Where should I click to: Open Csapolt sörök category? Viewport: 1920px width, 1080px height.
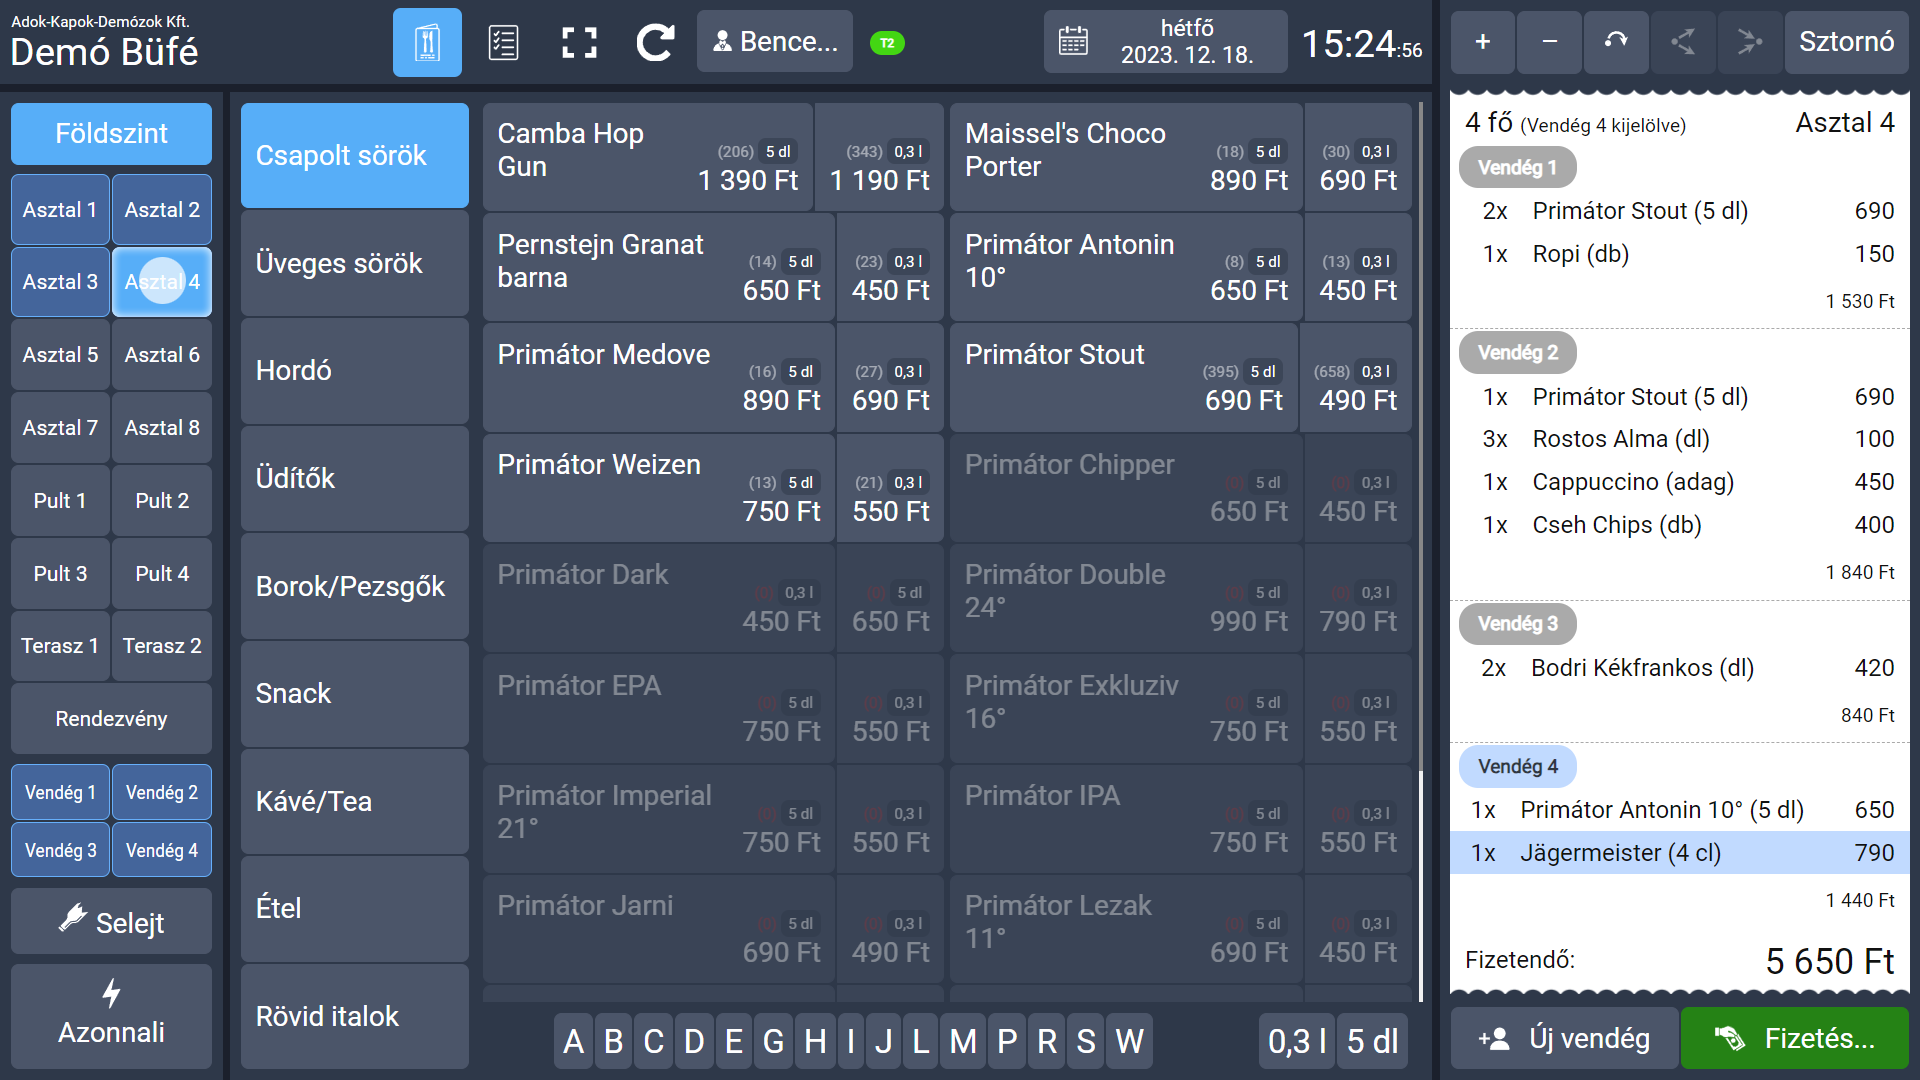(355, 155)
